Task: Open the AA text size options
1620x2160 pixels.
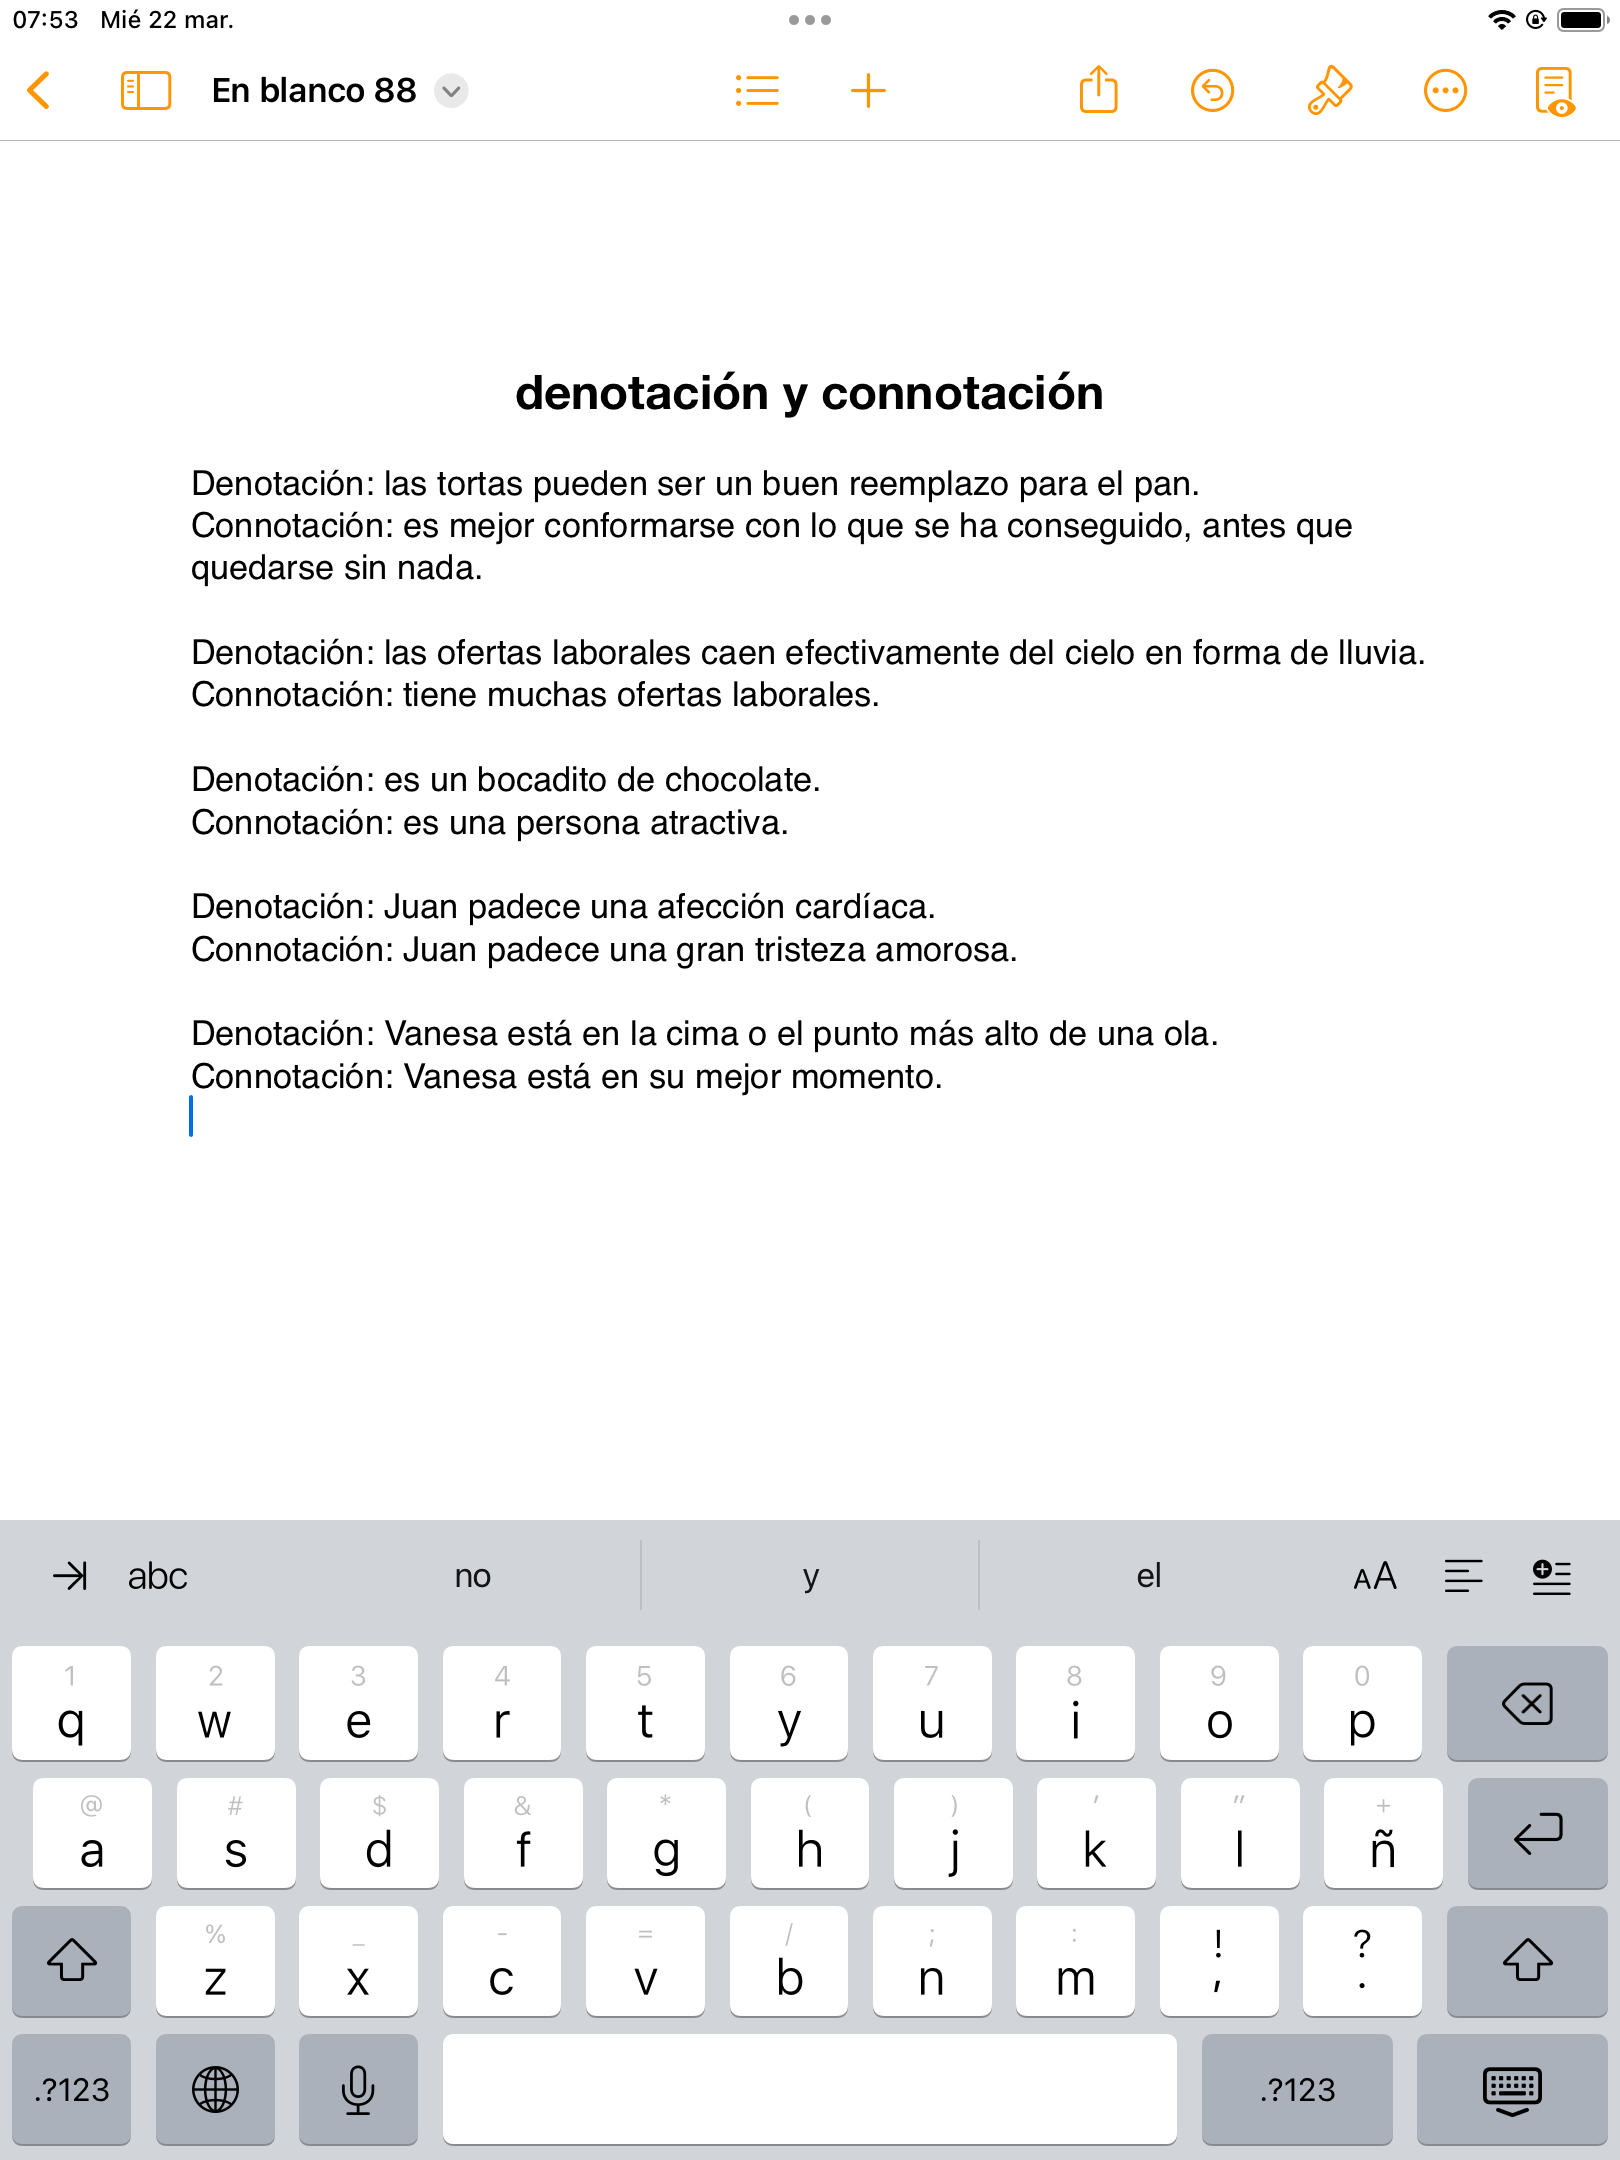Action: (x=1375, y=1577)
